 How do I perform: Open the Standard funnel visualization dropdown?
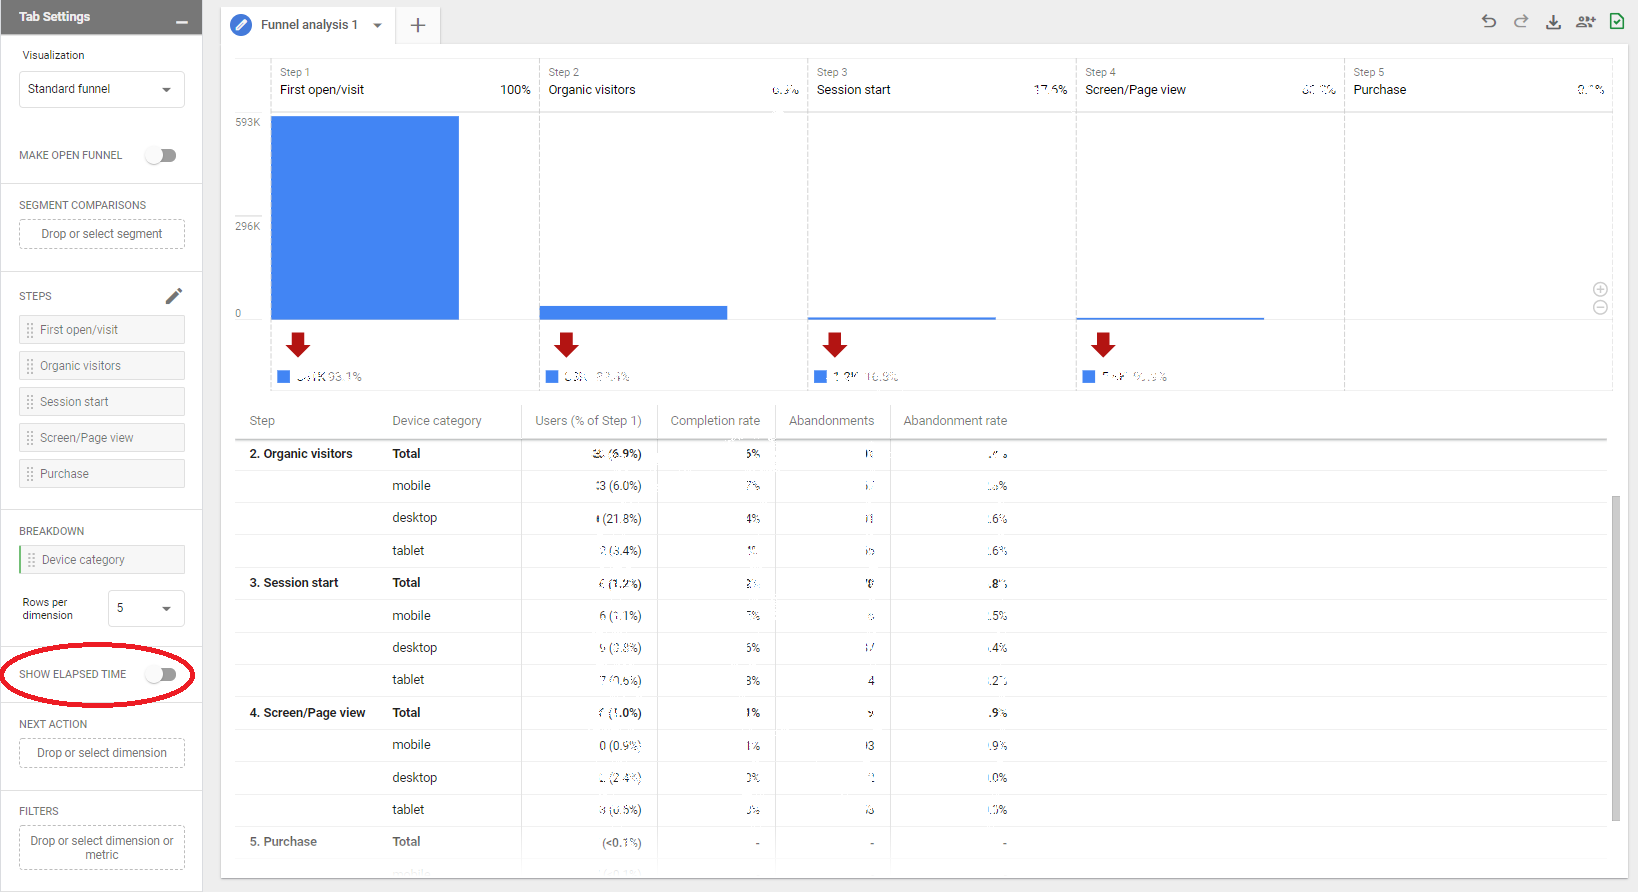[102, 89]
